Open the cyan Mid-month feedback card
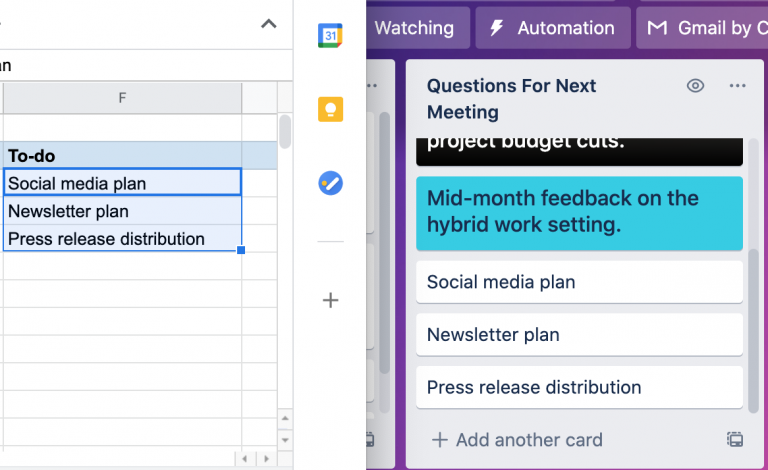Image resolution: width=768 pixels, height=470 pixels. tap(579, 212)
